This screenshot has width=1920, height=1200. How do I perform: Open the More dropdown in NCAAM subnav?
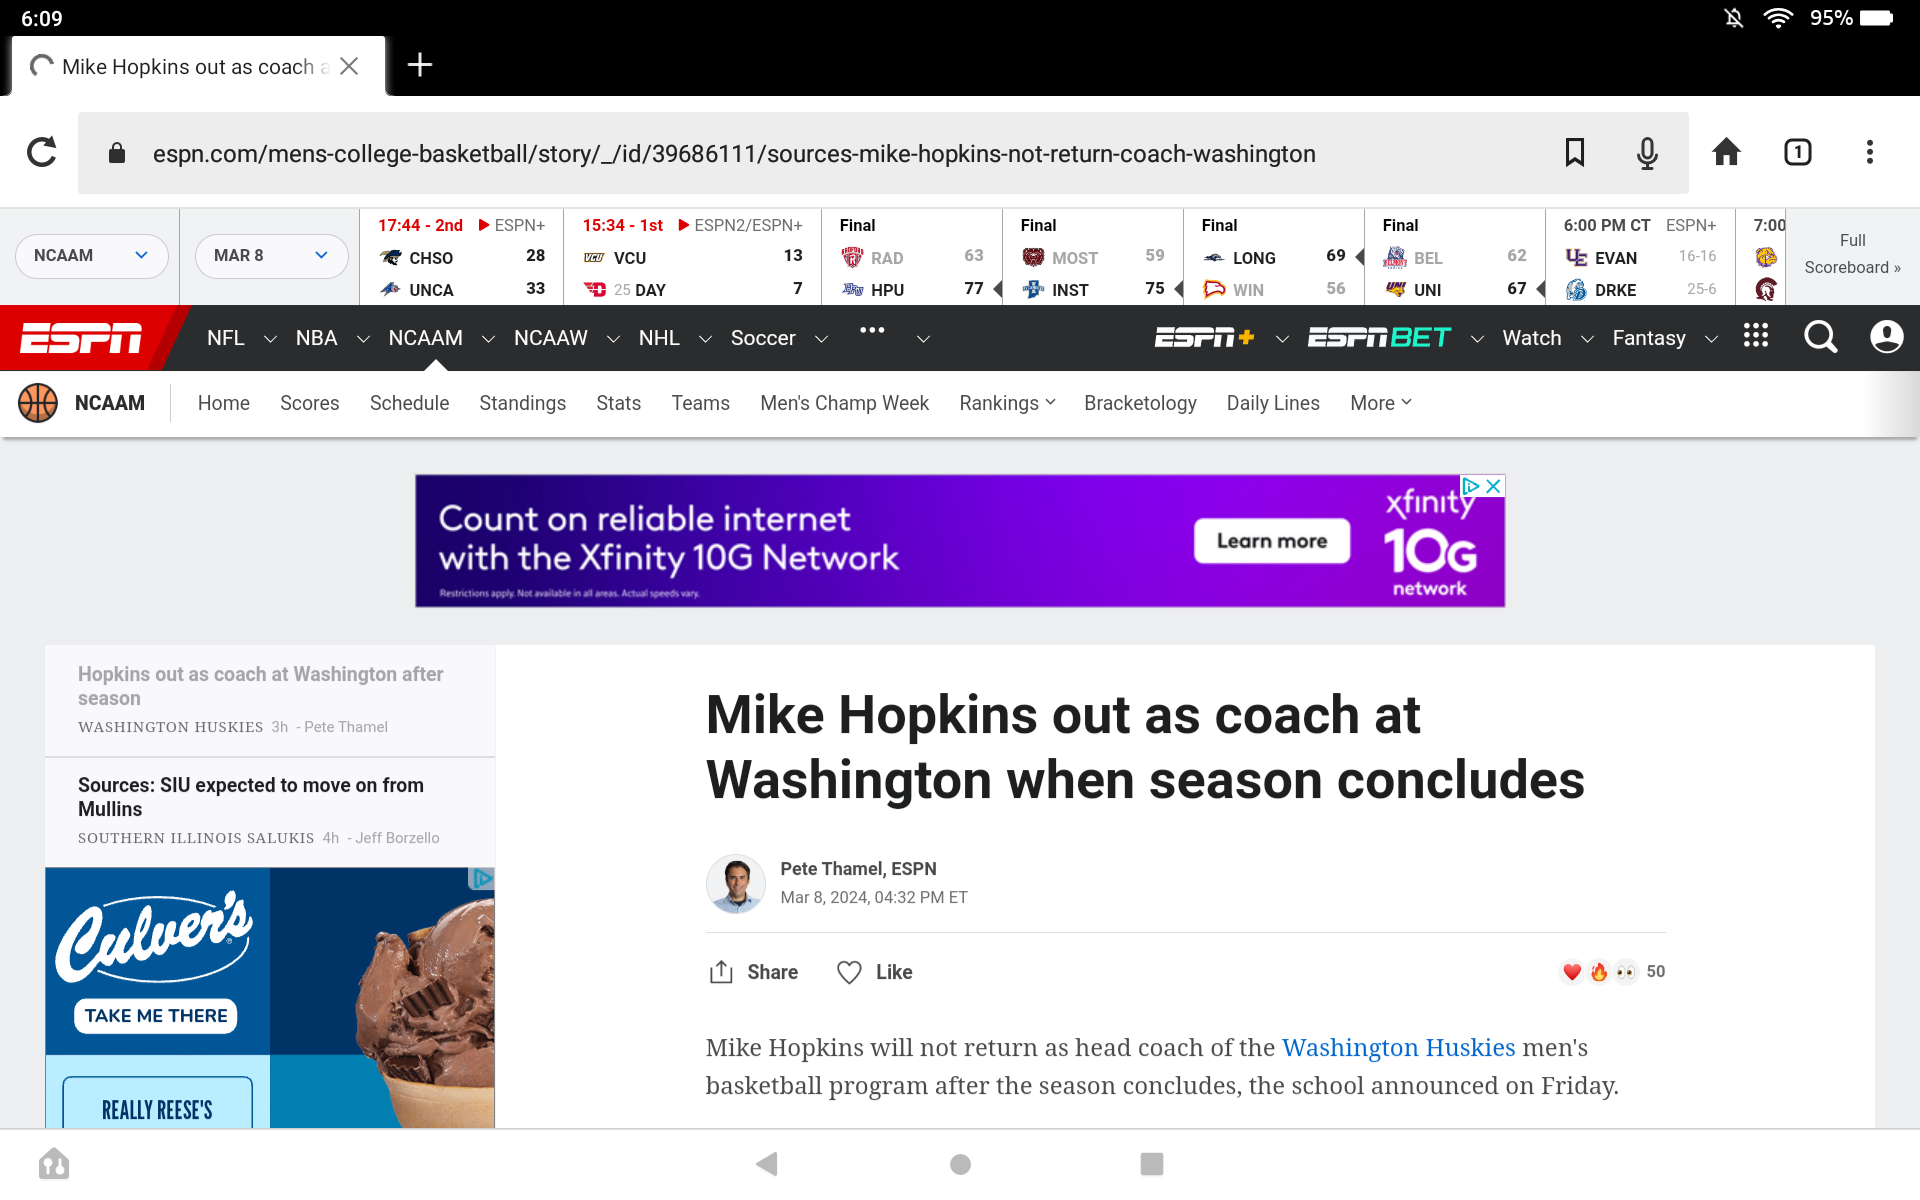click(1381, 403)
